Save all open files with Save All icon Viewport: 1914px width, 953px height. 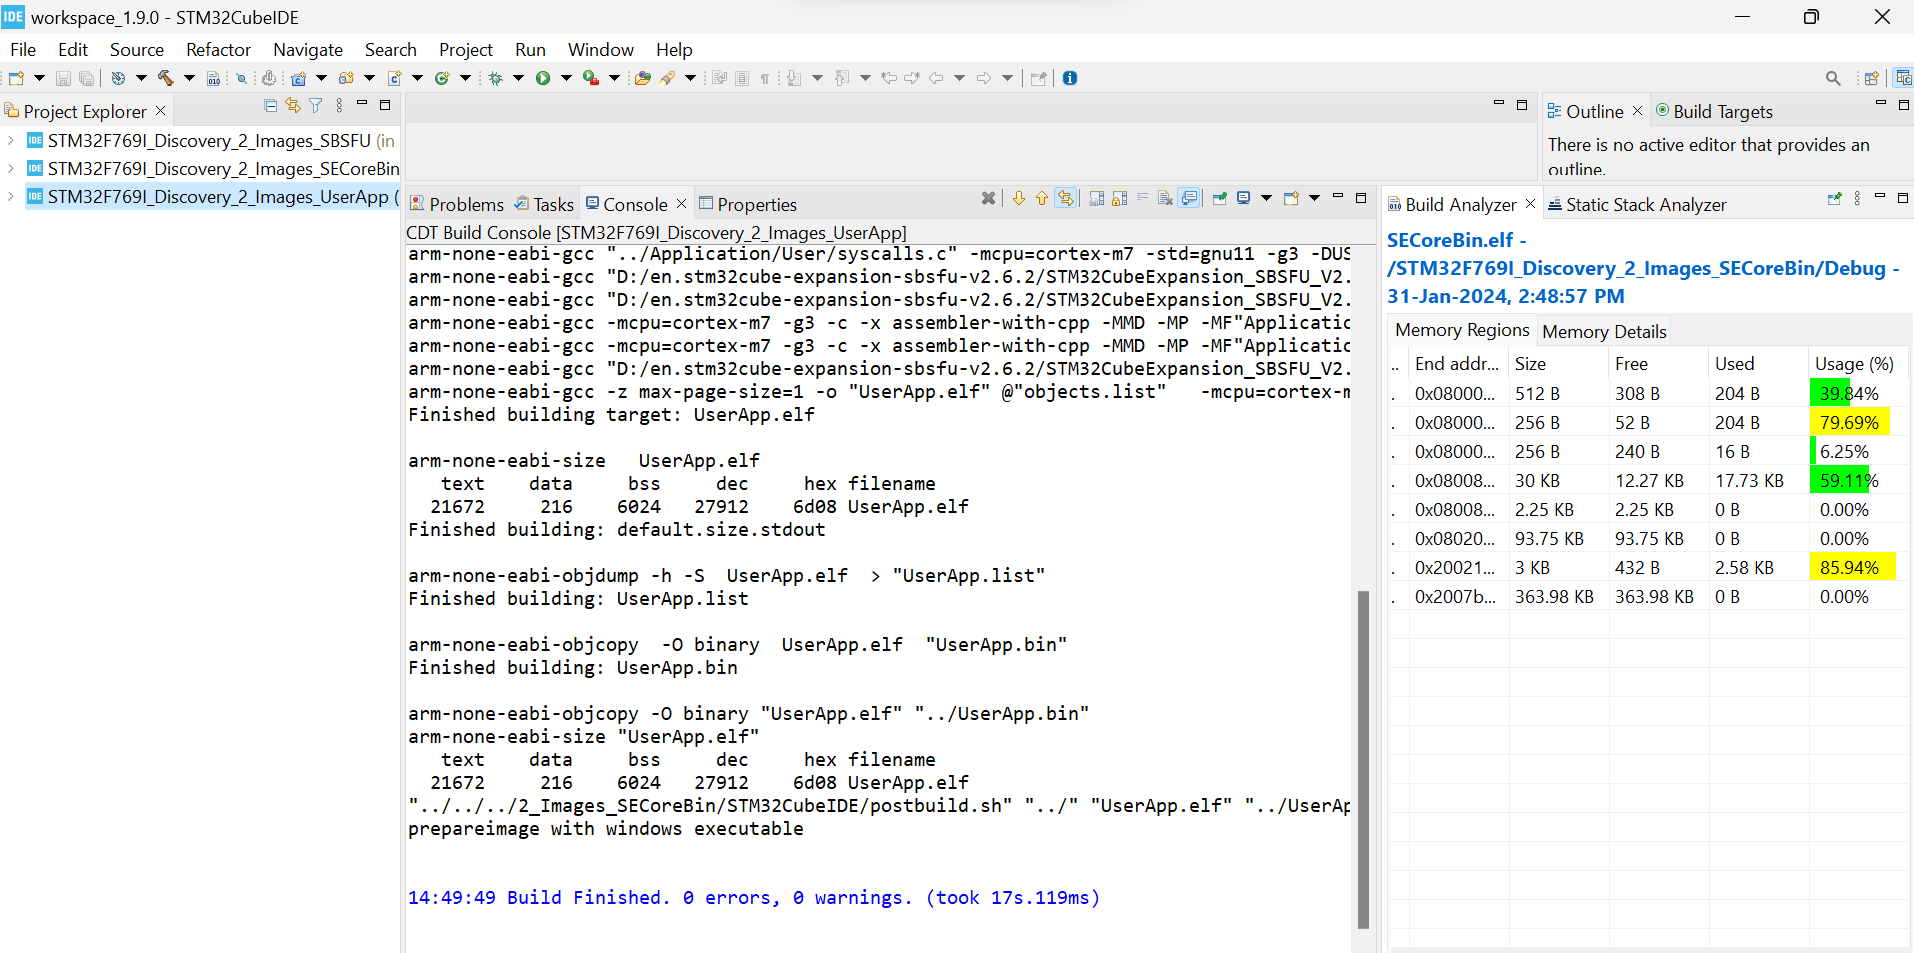click(x=86, y=77)
